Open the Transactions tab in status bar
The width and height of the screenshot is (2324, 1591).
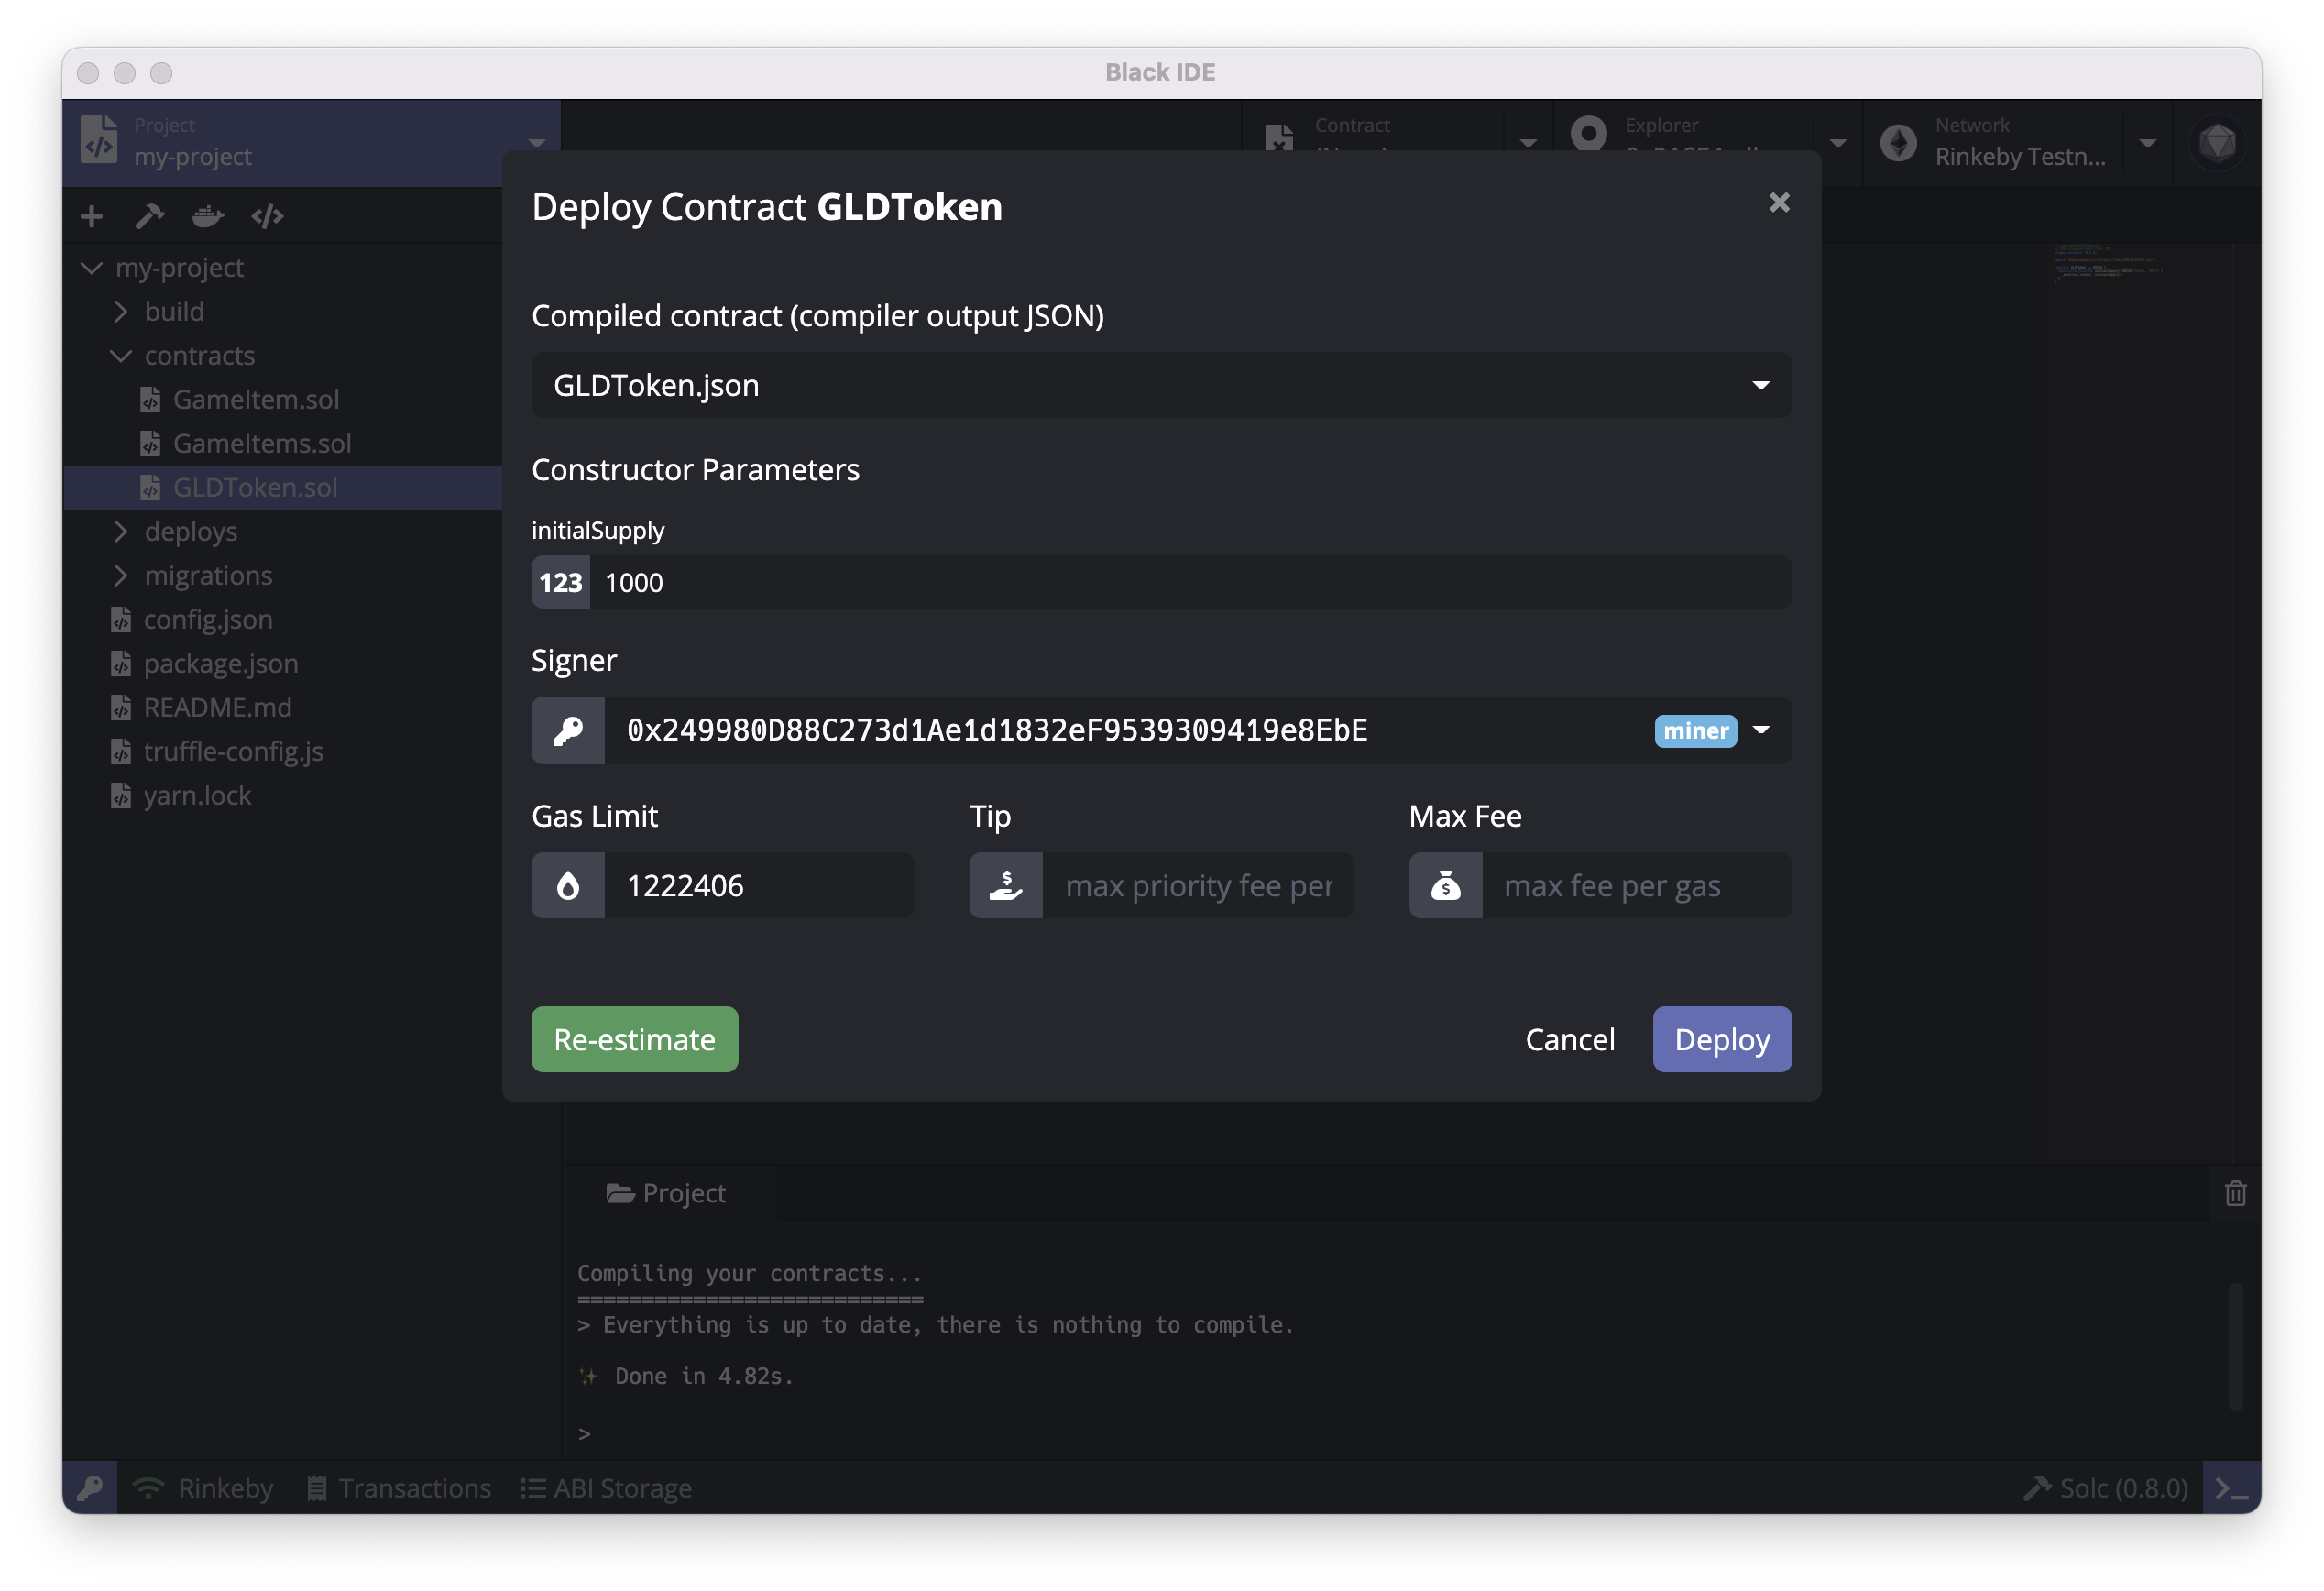coord(399,1488)
